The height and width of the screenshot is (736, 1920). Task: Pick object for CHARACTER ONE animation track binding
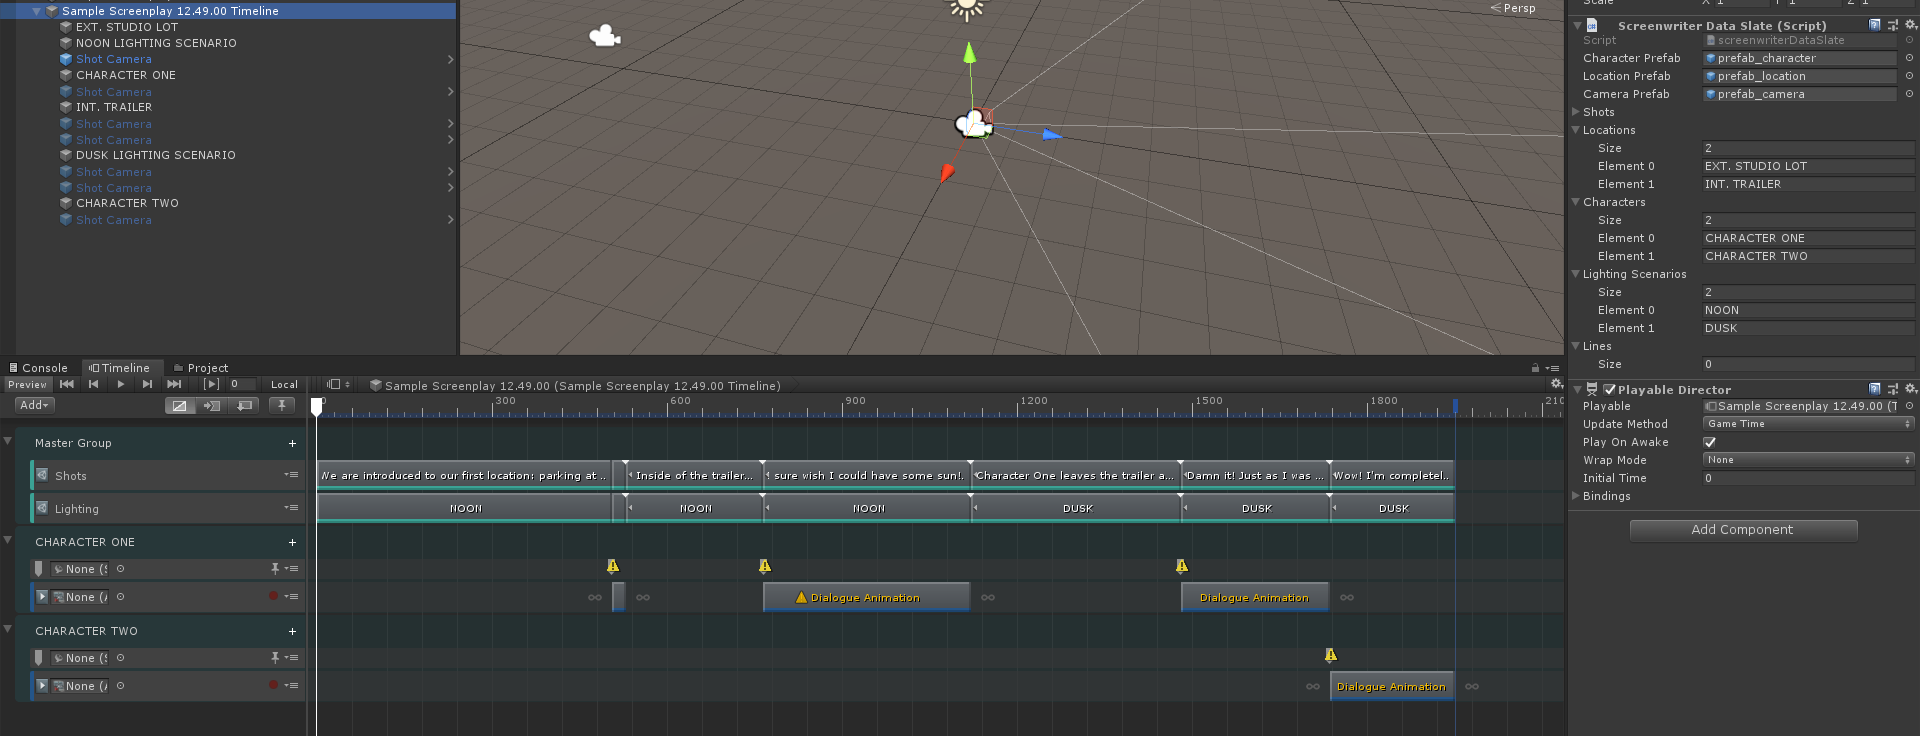[121, 597]
